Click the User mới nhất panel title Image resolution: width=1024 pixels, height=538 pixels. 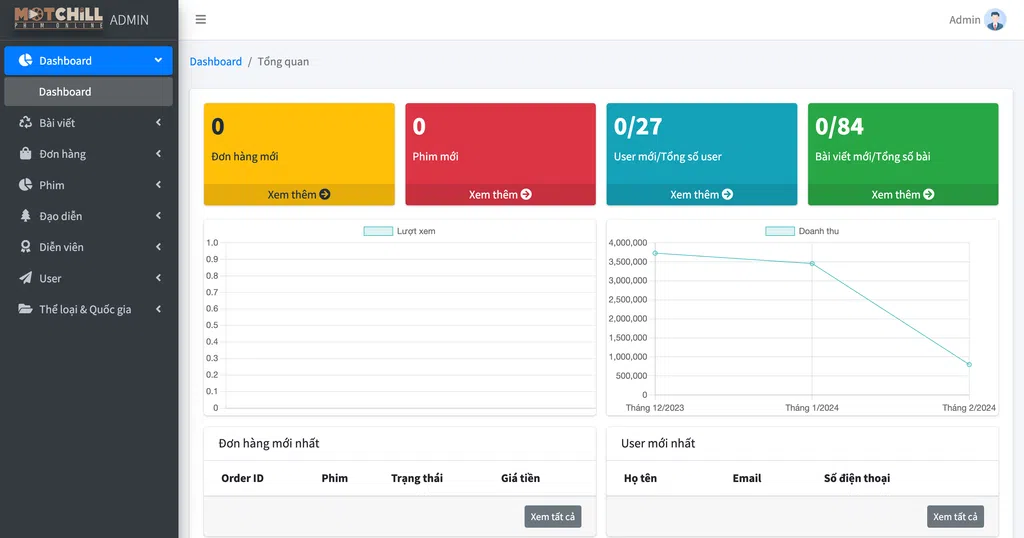658,443
